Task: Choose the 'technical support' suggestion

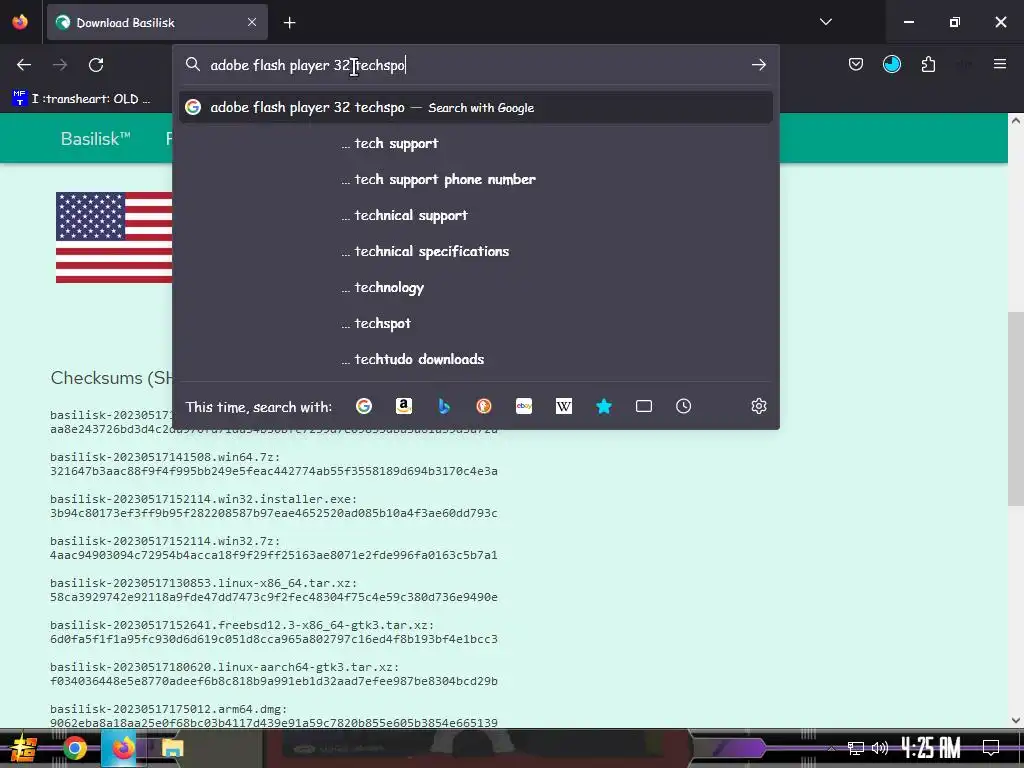Action: click(475, 216)
